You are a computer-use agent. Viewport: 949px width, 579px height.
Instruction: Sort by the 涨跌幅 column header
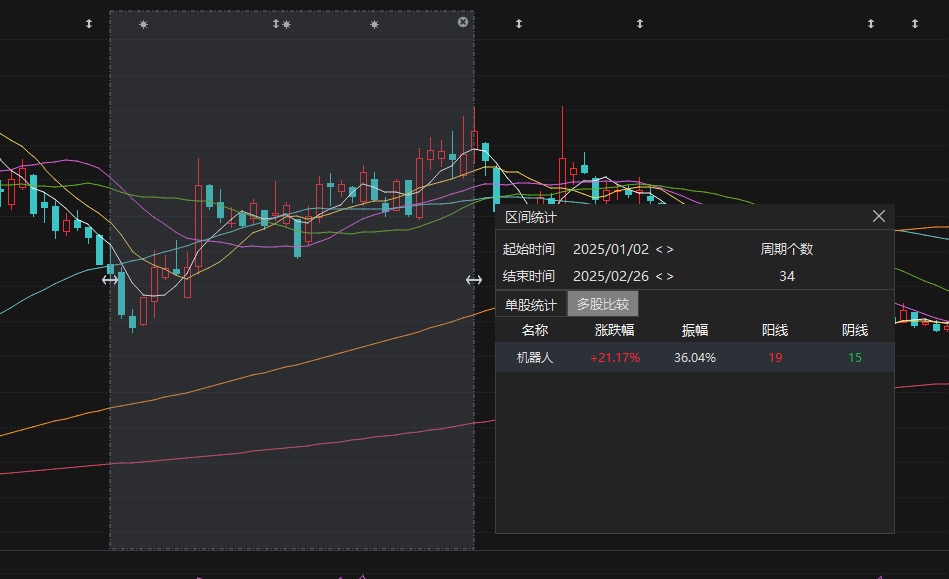[x=614, y=330]
